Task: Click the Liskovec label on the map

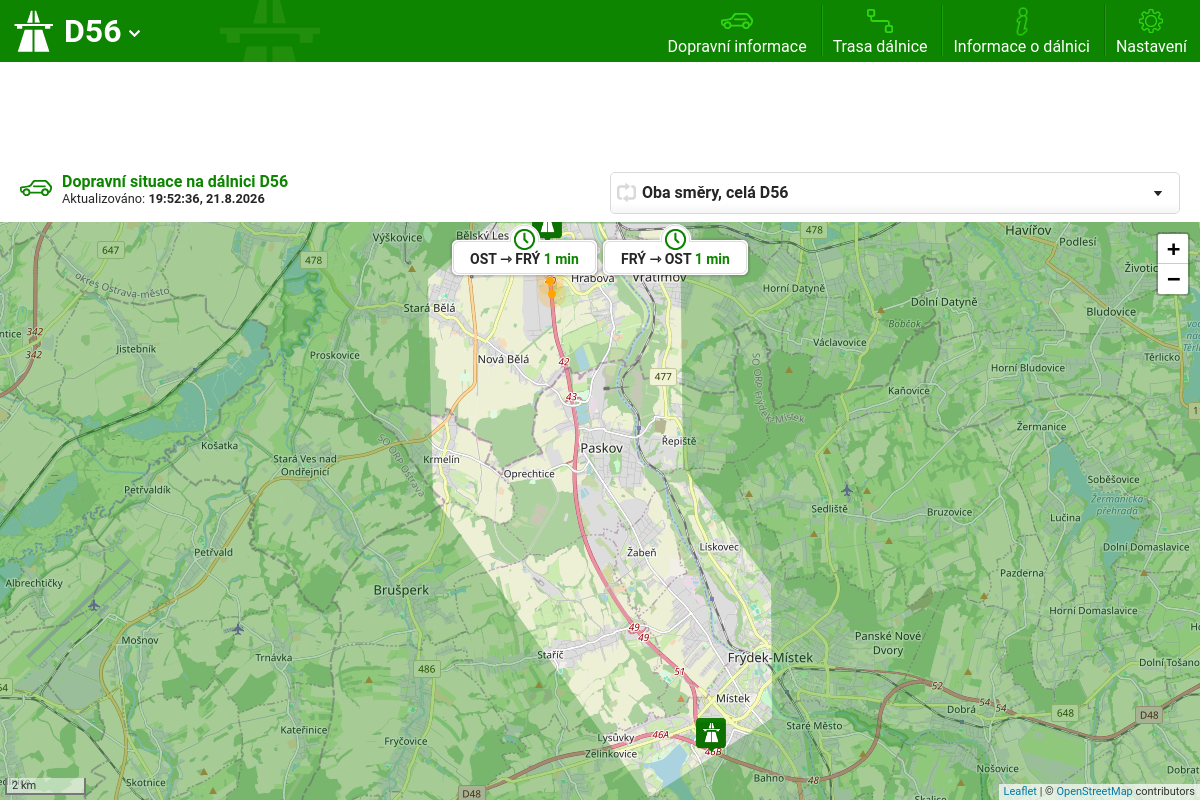Action: (719, 547)
